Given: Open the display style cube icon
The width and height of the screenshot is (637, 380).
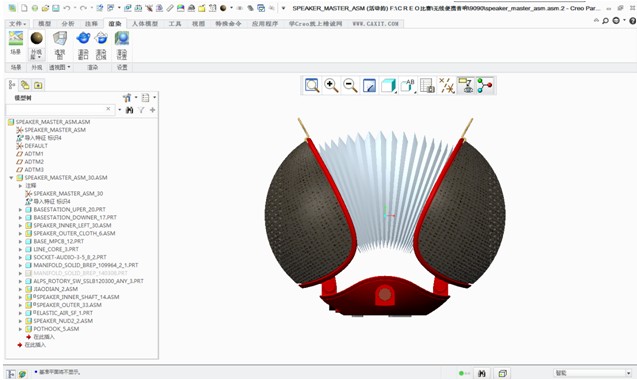Looking at the screenshot, I should pyautogui.click(x=388, y=86).
